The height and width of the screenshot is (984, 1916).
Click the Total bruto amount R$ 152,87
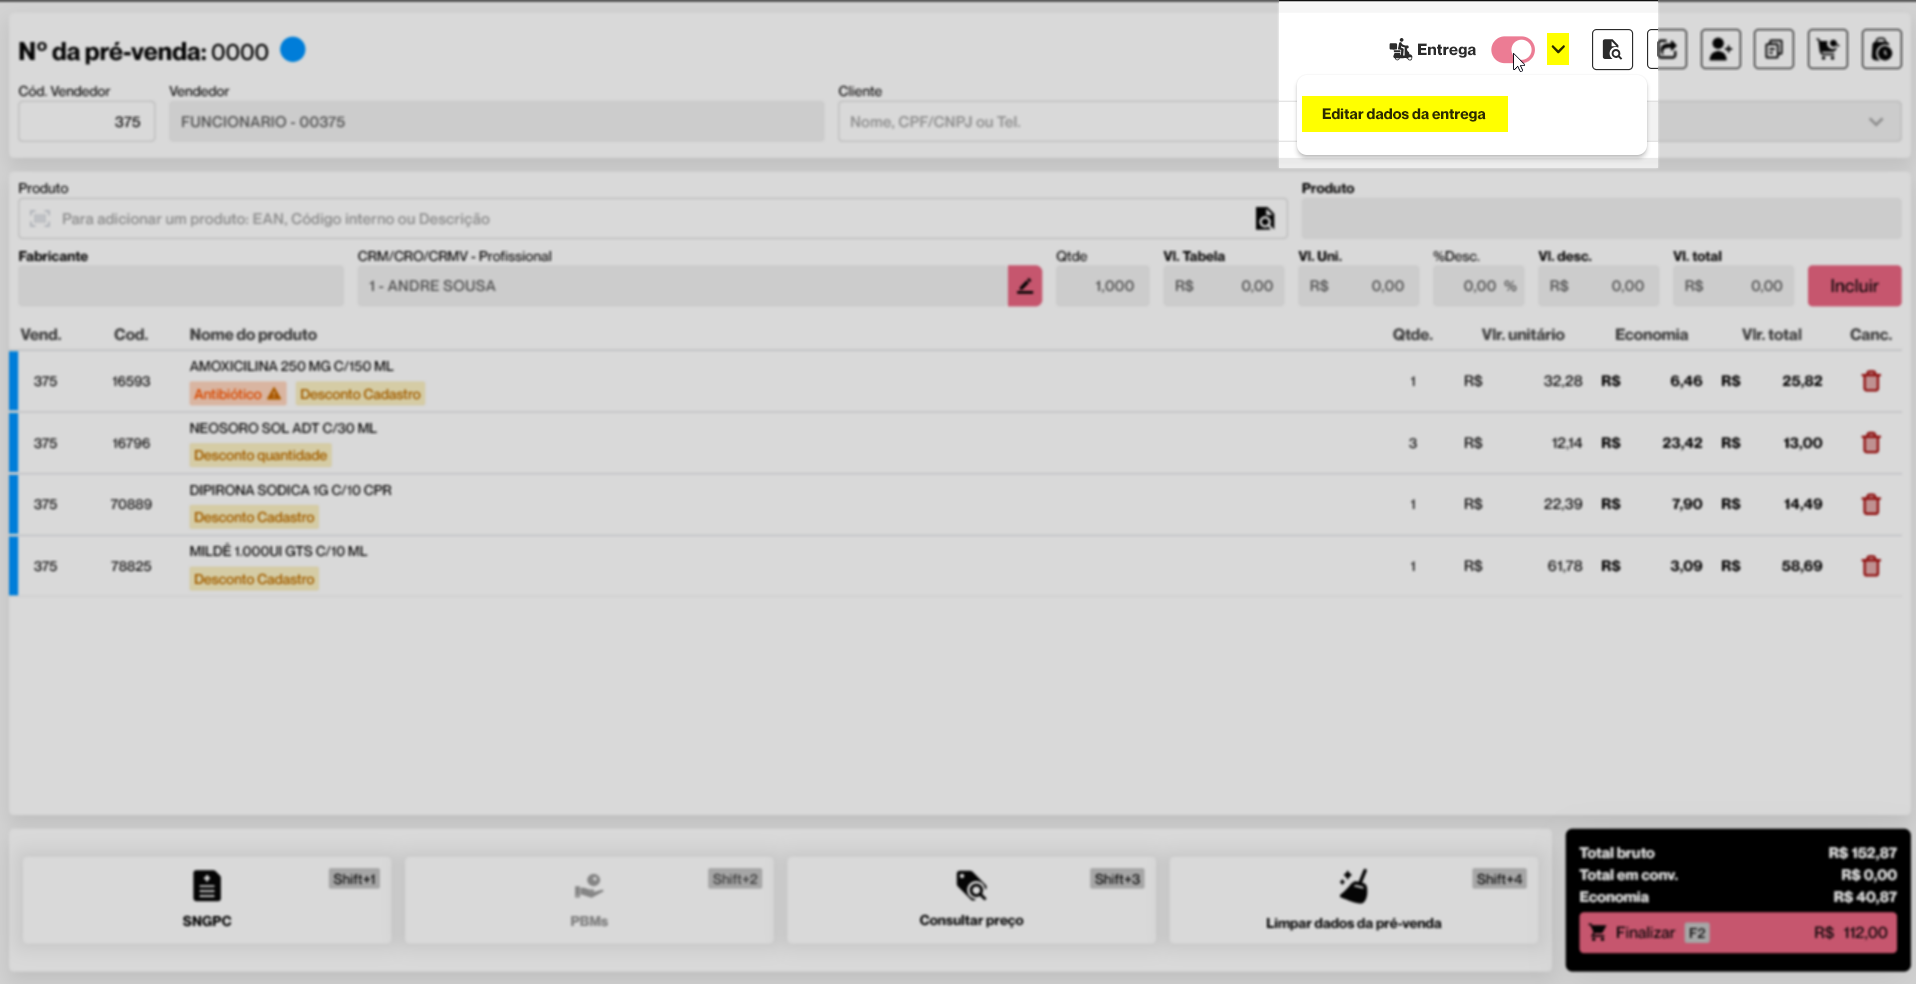[1862, 853]
